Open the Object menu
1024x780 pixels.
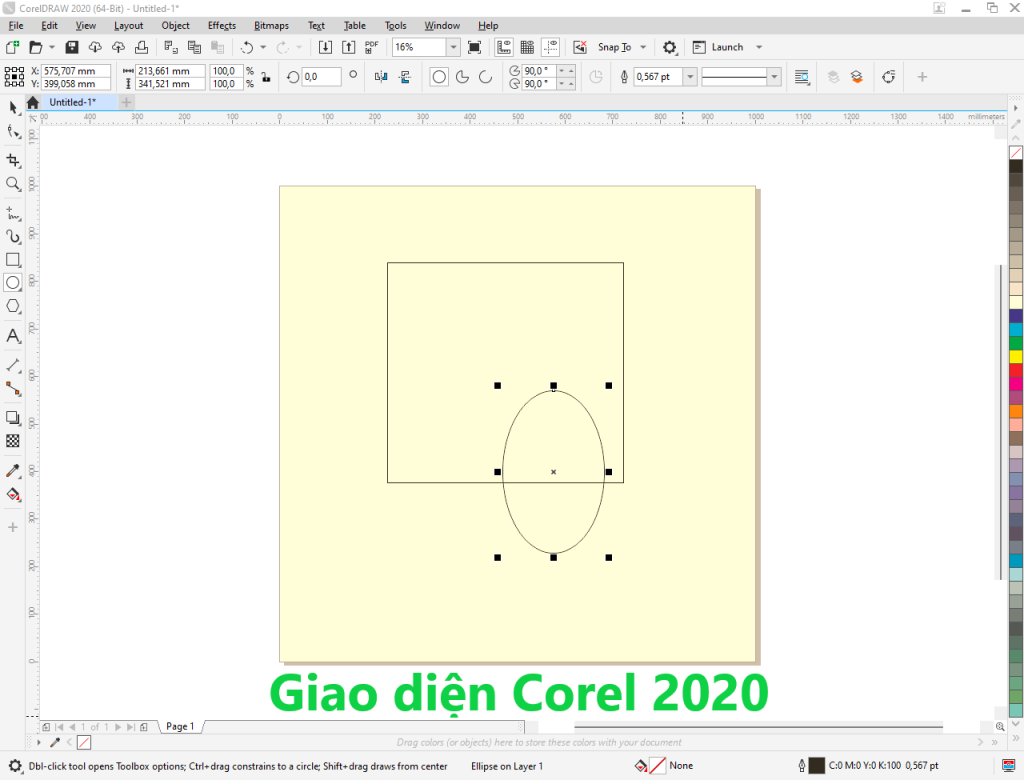(176, 25)
